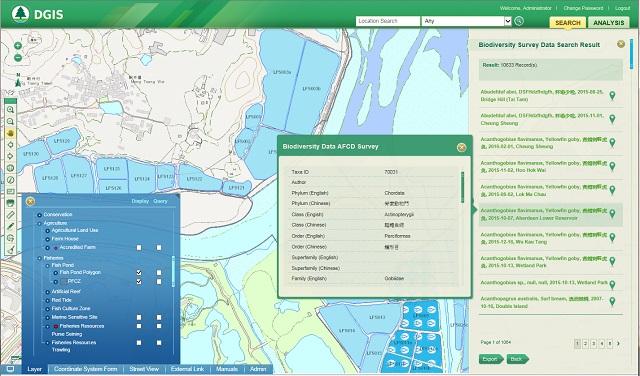Viewport: 640px width, 376px height.
Task: Locate Bridge Hill (Tai Tam) record pin
Action: click(612, 96)
